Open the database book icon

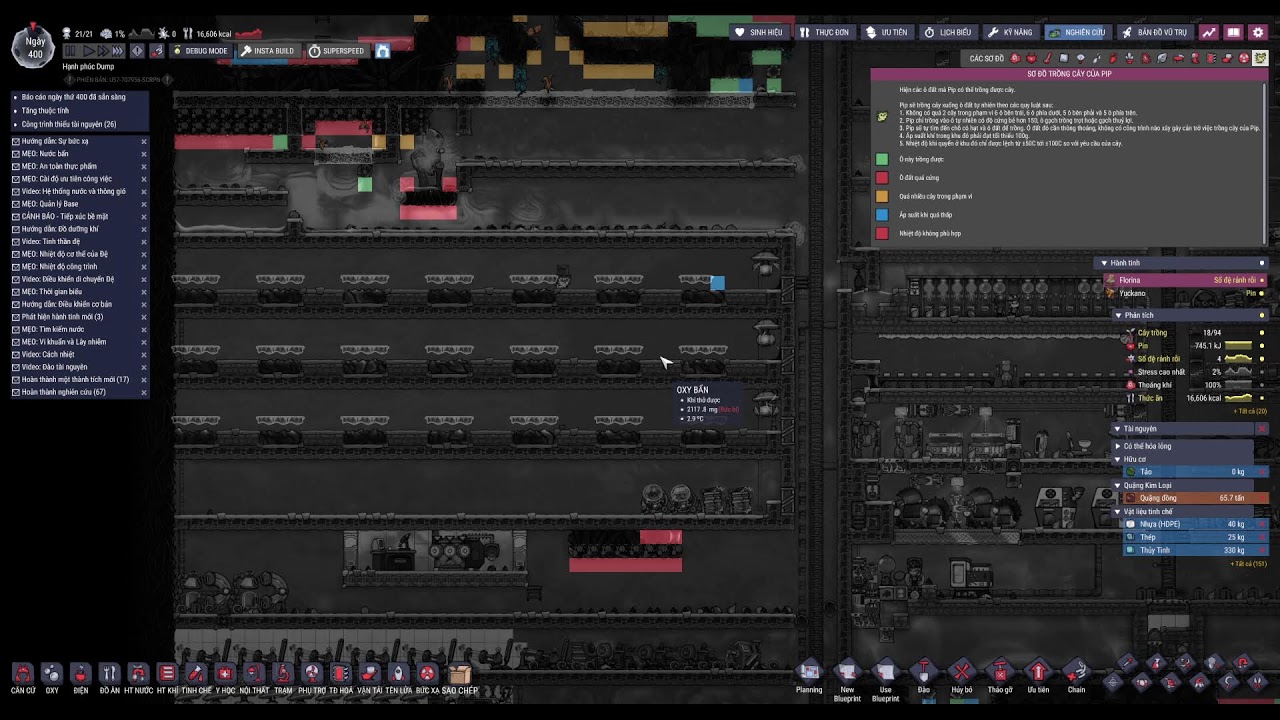pos(1234,32)
